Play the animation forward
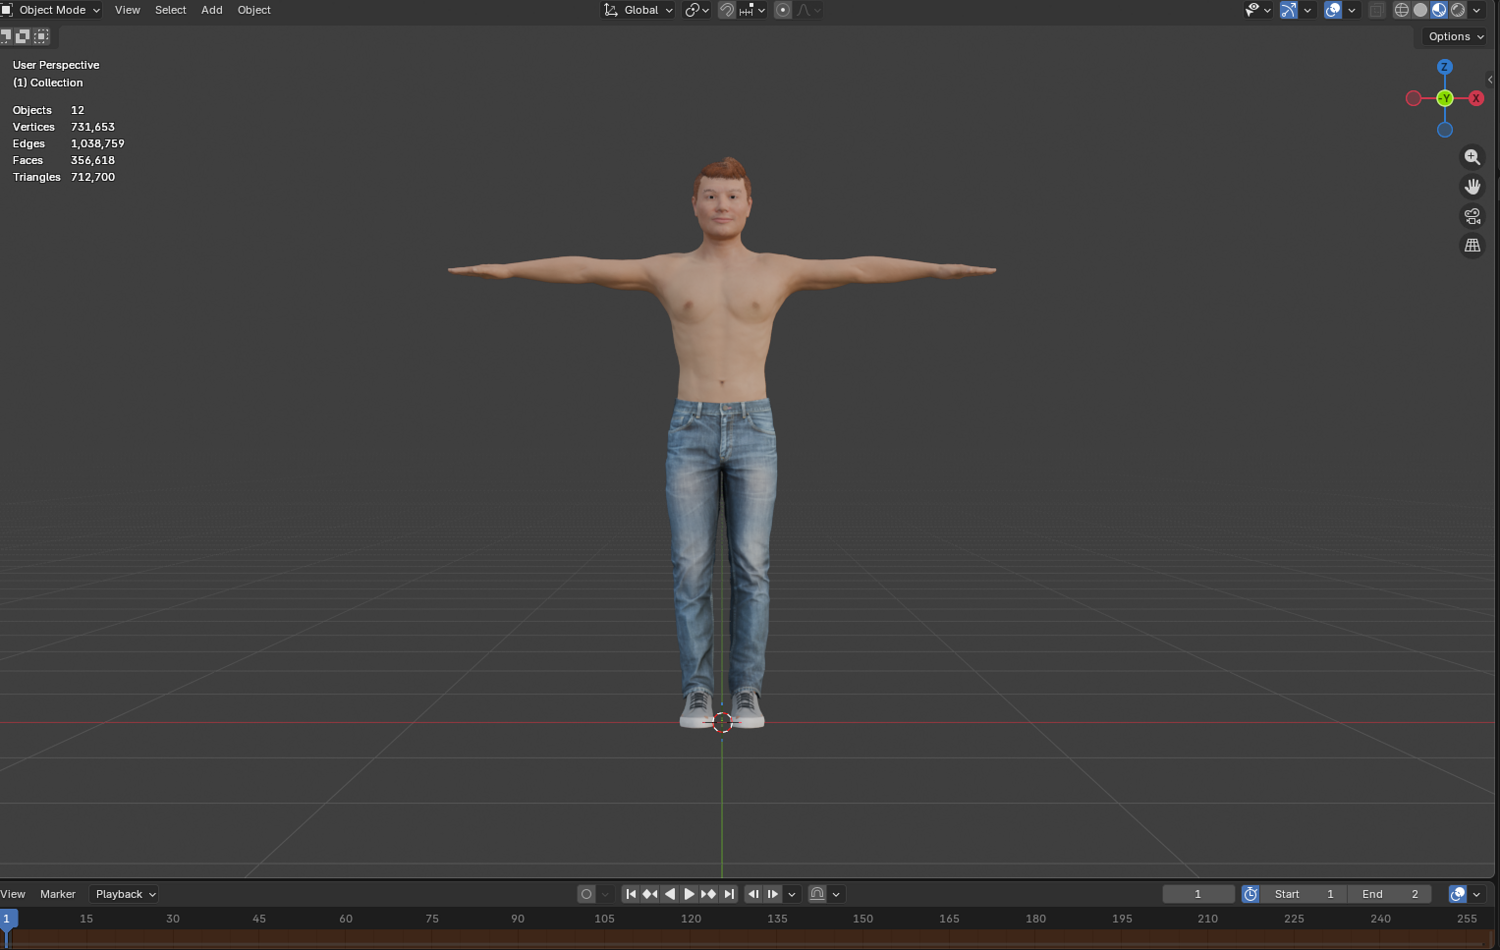This screenshot has width=1500, height=950. coord(689,894)
